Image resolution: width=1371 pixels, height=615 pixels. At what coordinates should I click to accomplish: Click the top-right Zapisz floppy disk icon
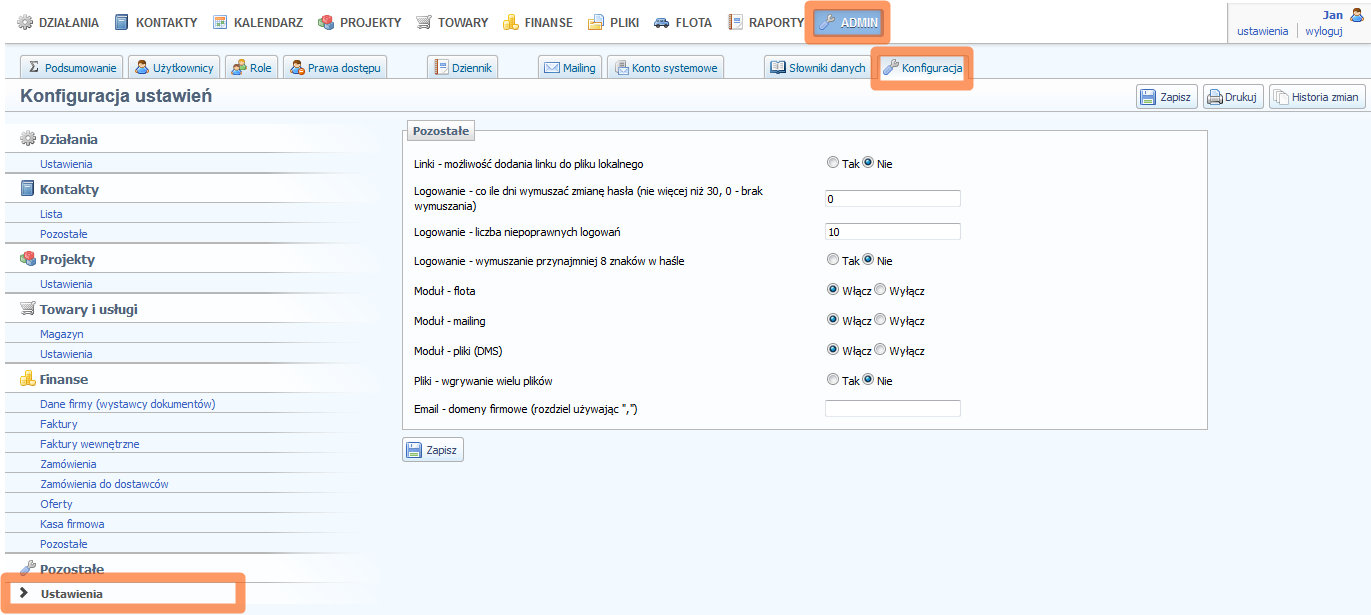(1147, 97)
